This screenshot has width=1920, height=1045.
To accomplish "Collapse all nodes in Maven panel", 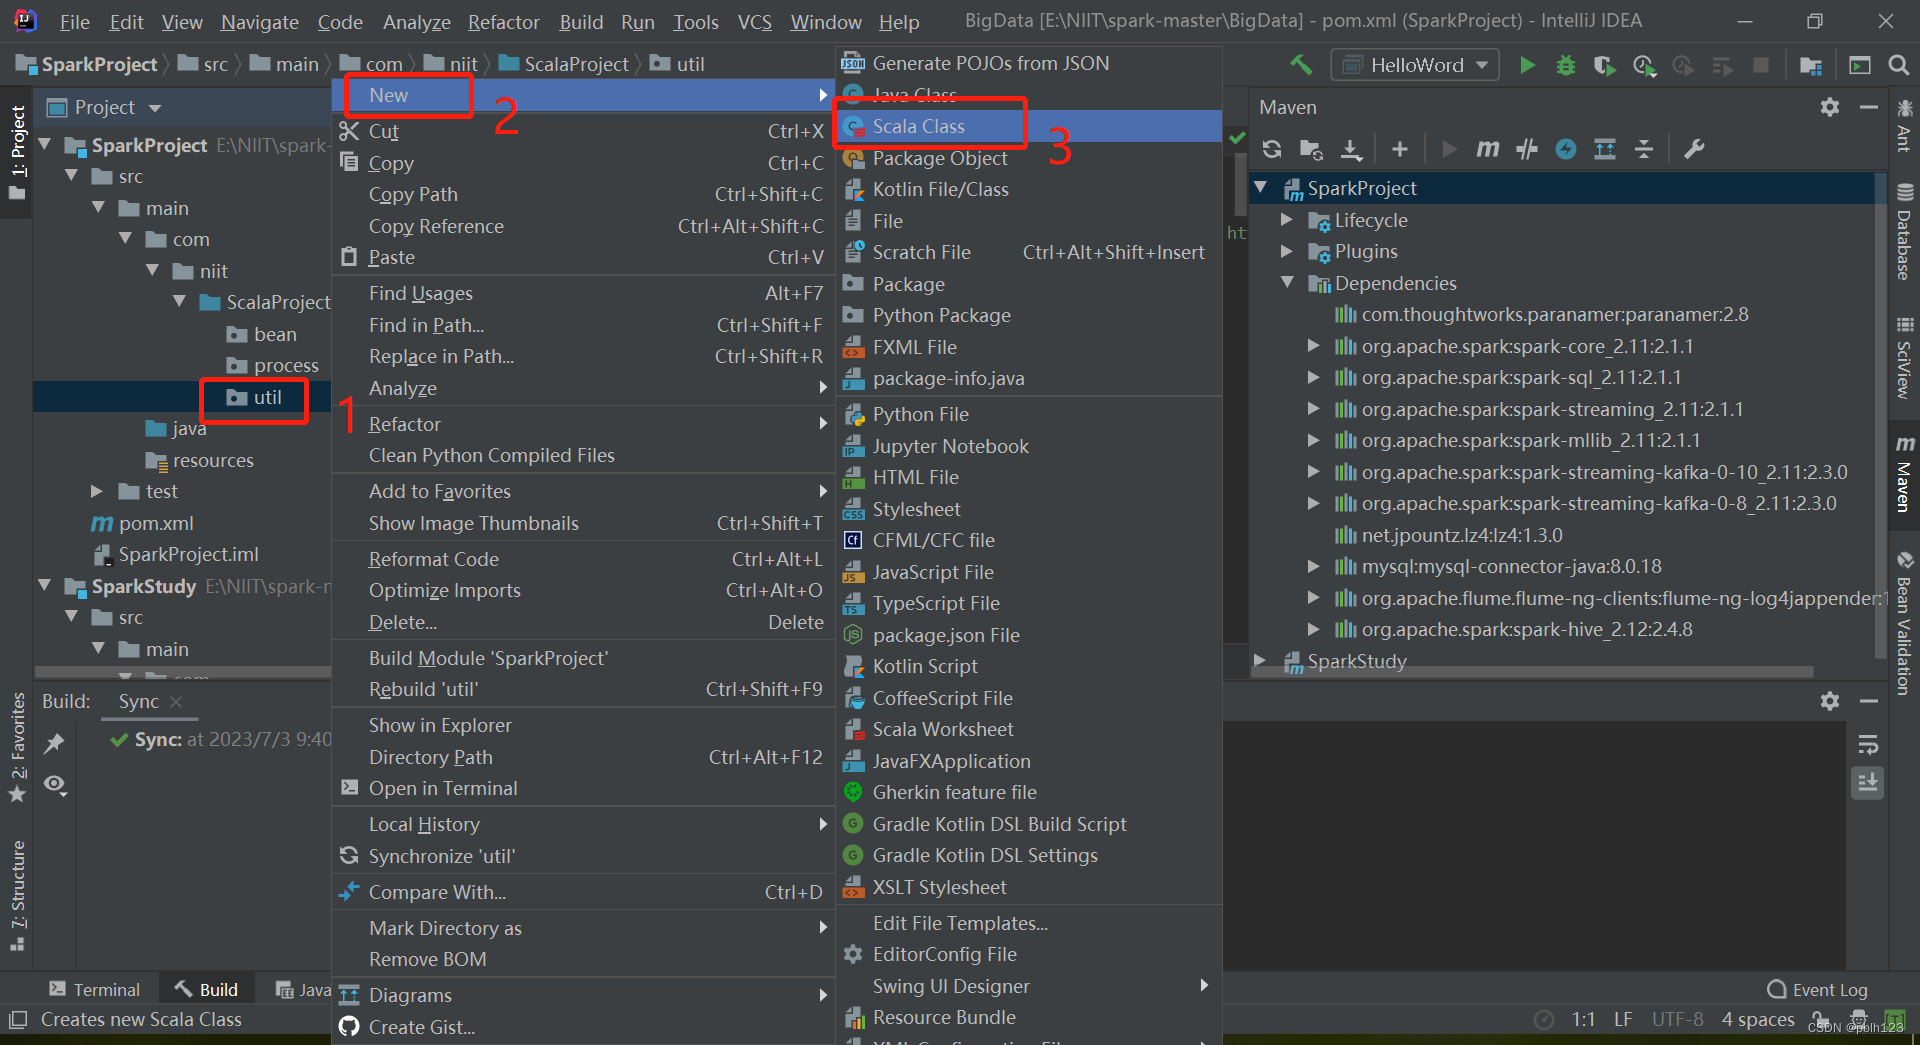I will 1644,149.
